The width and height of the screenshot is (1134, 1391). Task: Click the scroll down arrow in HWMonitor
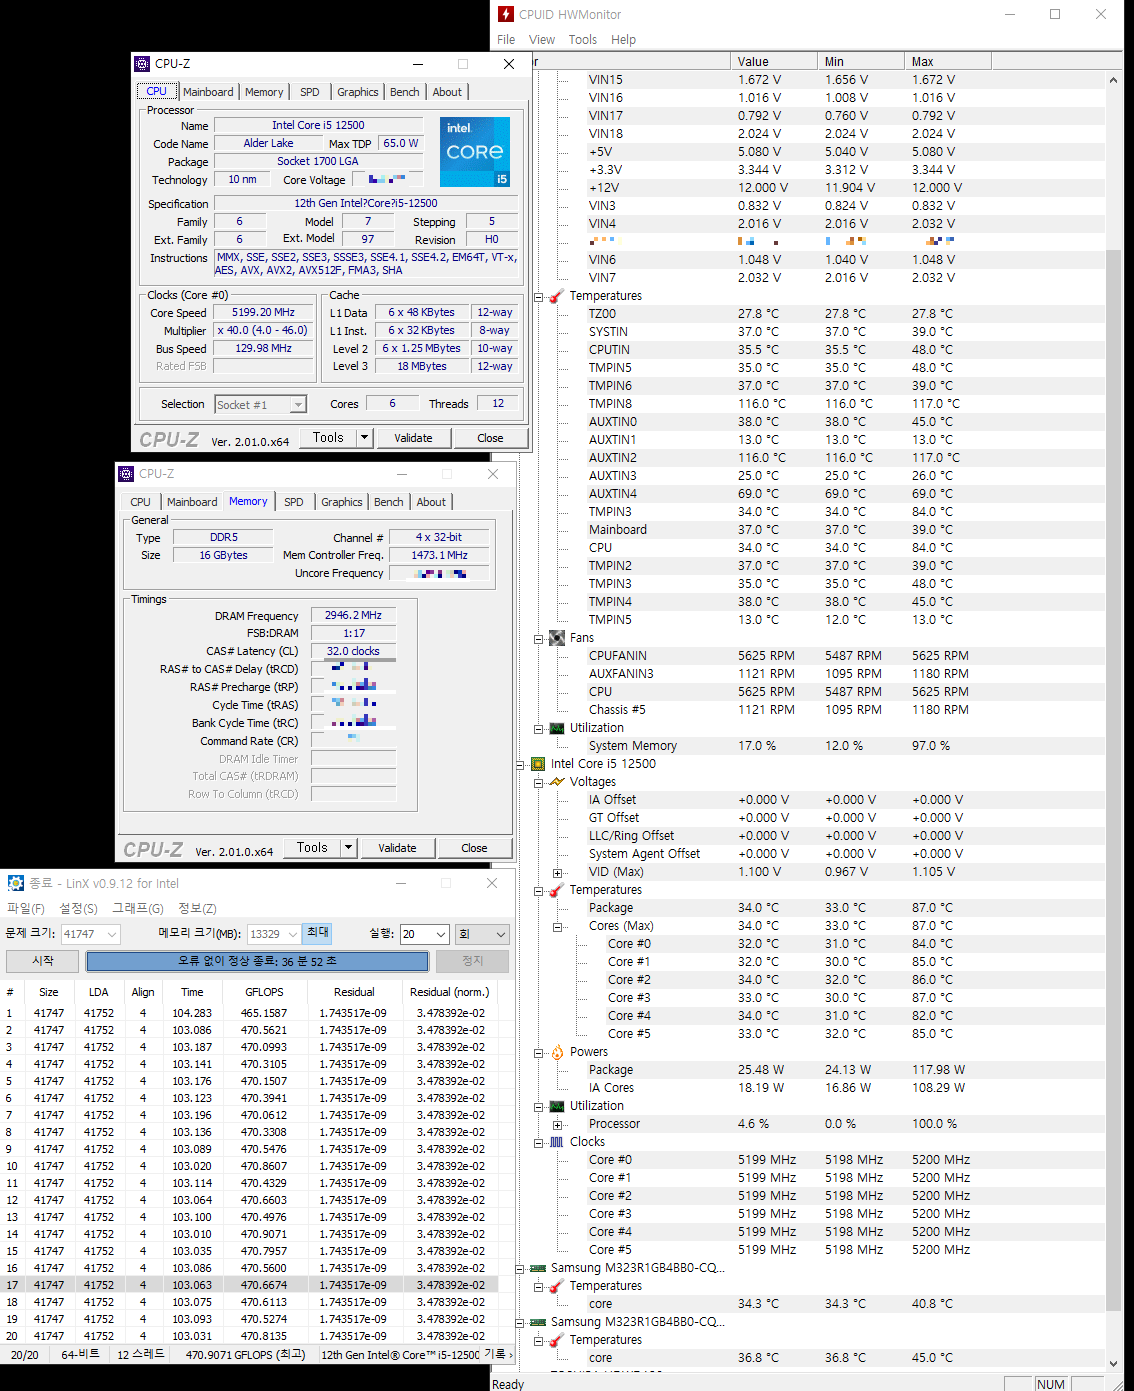tap(1114, 1363)
